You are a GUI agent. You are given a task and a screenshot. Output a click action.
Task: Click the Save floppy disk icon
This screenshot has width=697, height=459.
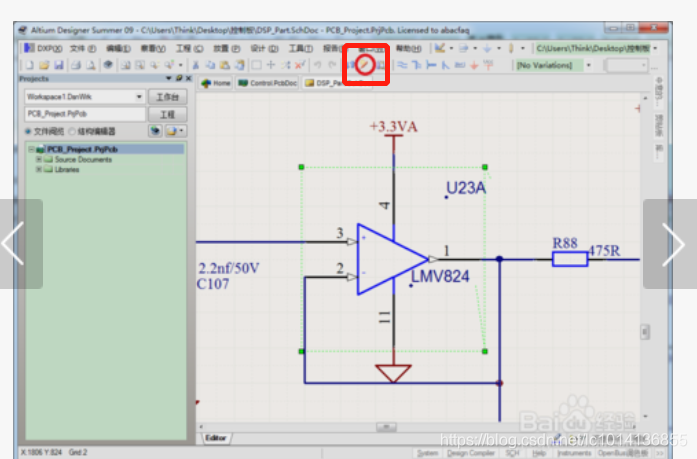point(59,65)
